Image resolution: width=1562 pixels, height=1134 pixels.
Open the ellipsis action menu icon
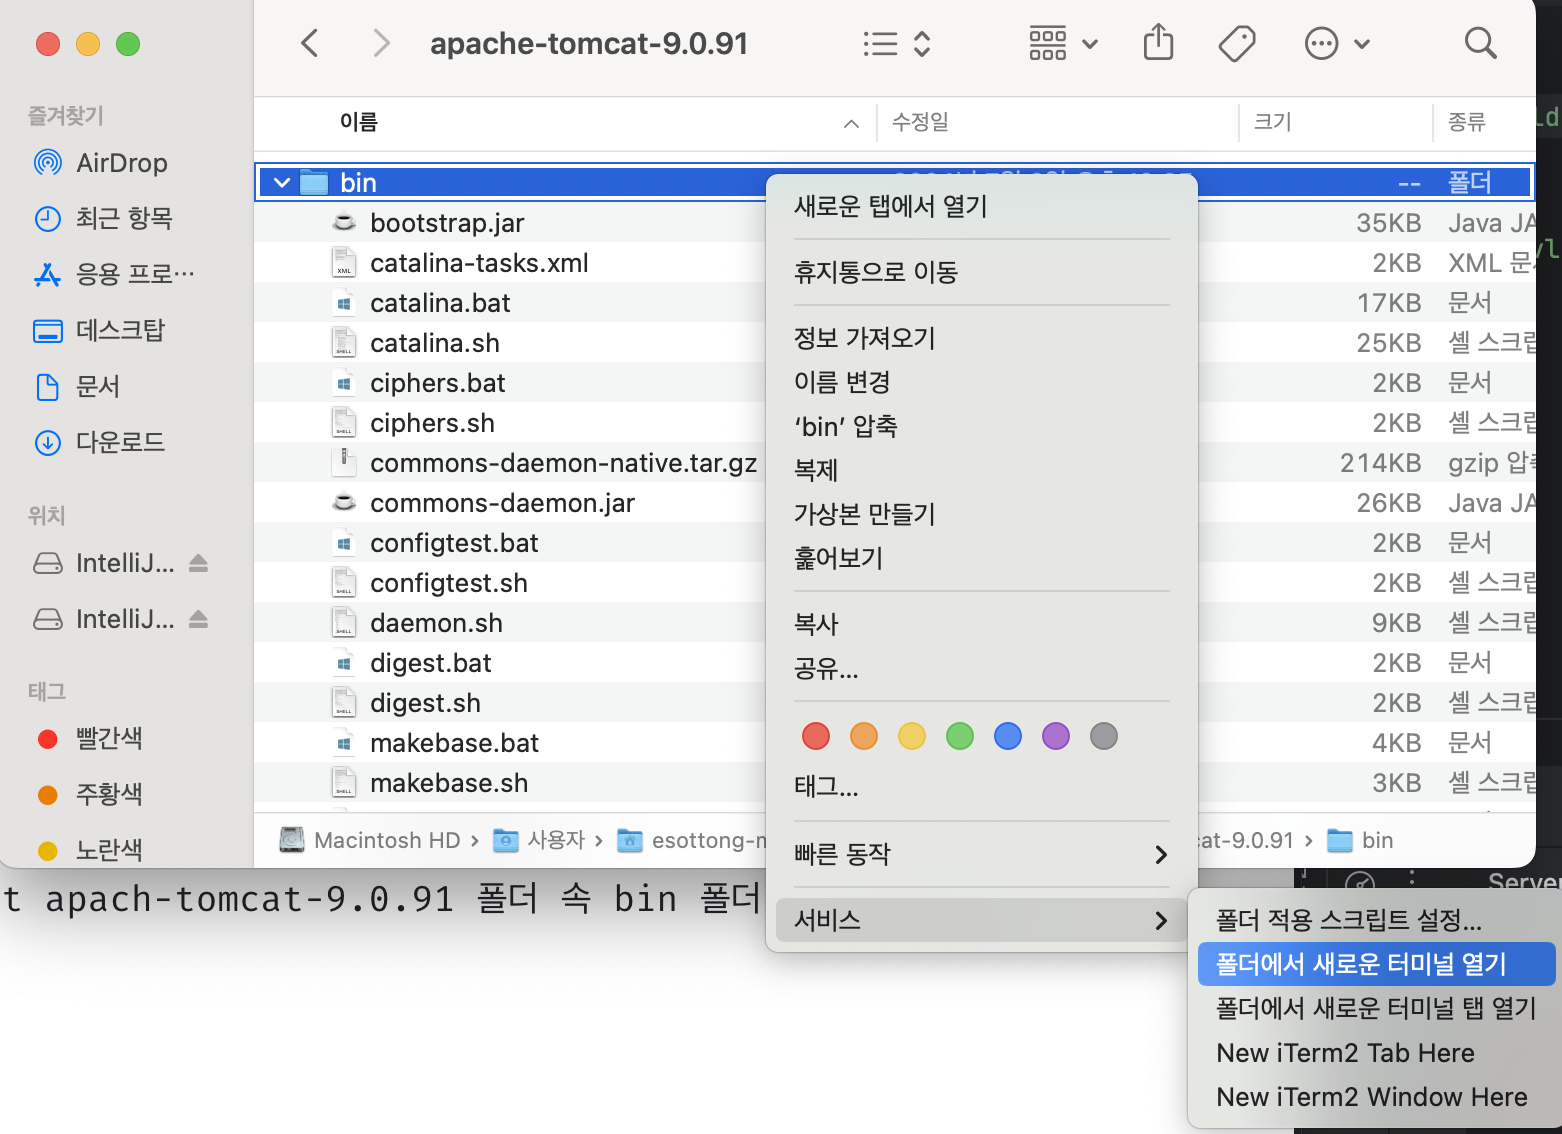[x=1321, y=44]
